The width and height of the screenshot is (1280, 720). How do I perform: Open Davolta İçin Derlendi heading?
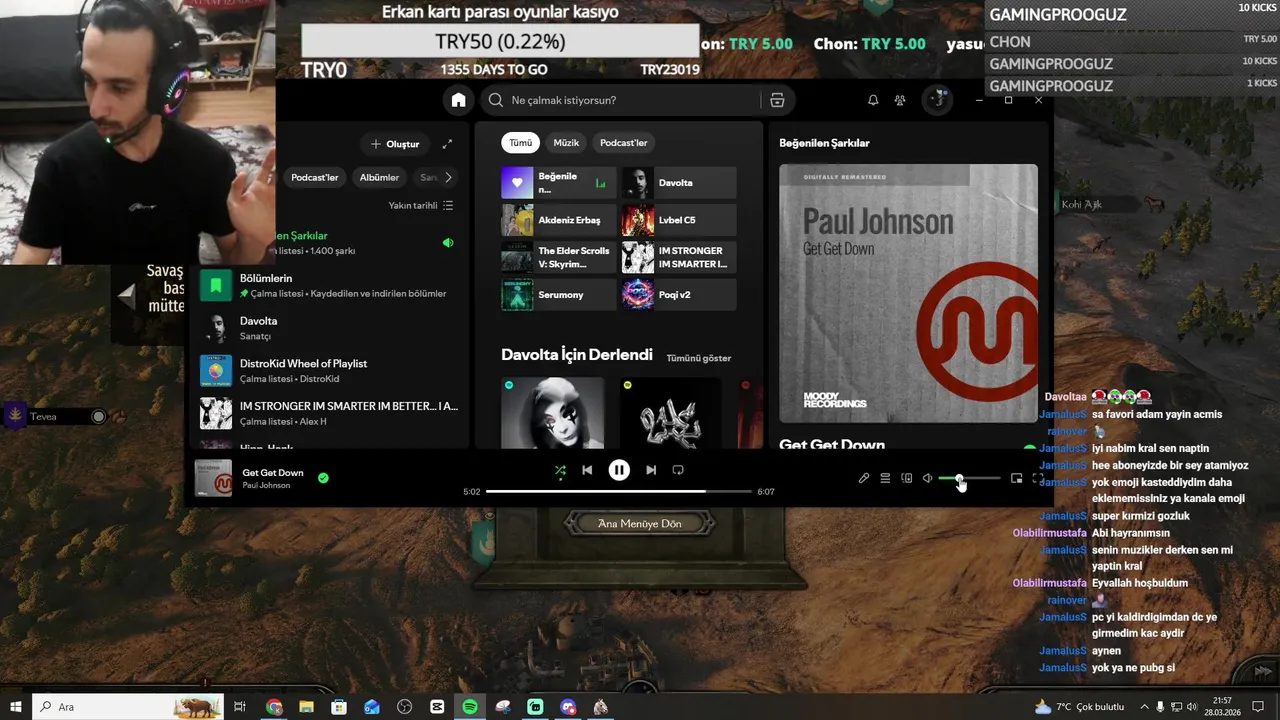click(577, 355)
